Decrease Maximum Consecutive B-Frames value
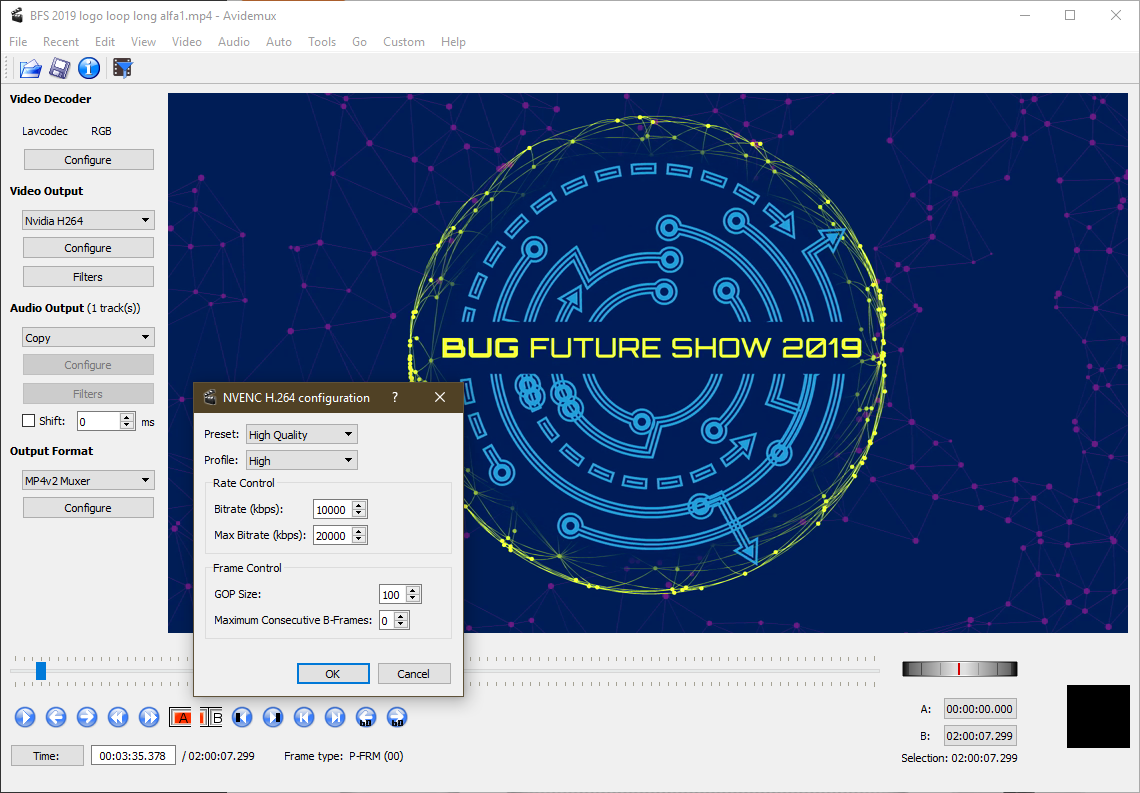 pos(401,624)
